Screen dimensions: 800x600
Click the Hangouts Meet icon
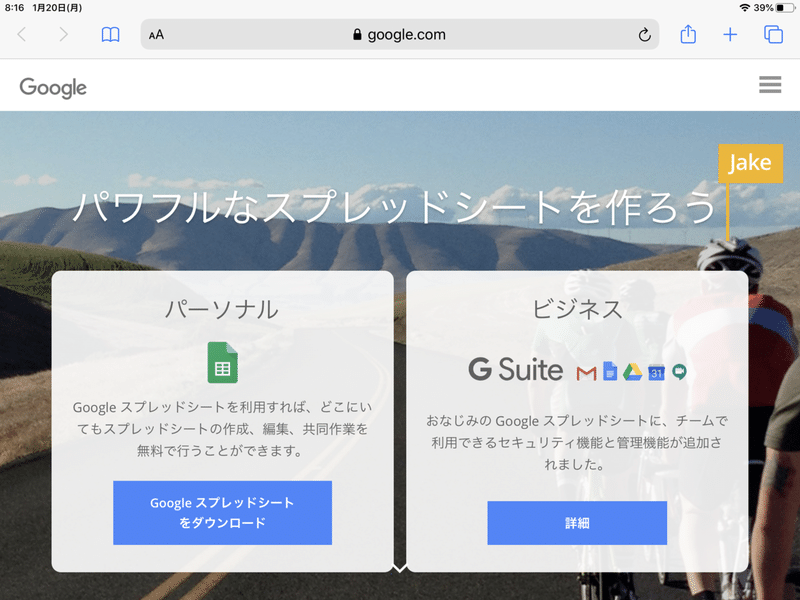coord(679,372)
